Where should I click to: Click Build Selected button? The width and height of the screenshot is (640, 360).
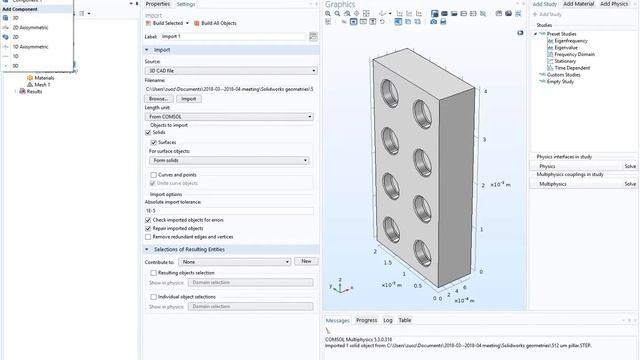[164, 23]
